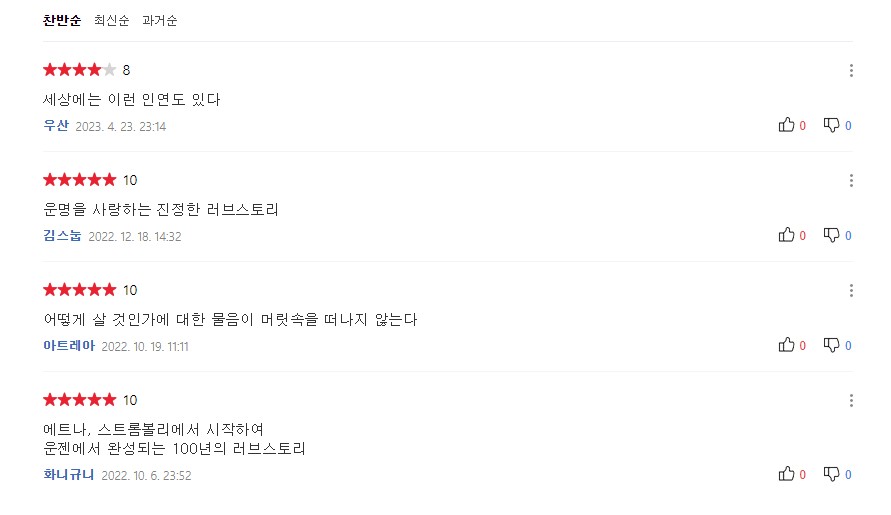This screenshot has width=891, height=515.
Task: Sort reviews by 최신순
Action: coord(111,20)
